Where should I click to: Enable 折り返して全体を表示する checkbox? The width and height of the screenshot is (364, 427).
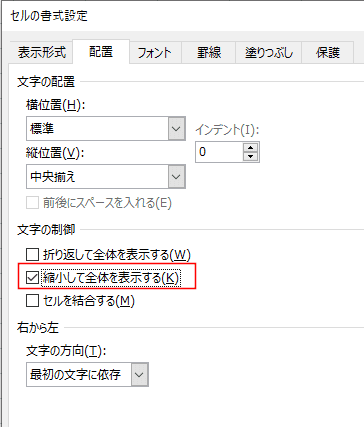tap(32, 255)
